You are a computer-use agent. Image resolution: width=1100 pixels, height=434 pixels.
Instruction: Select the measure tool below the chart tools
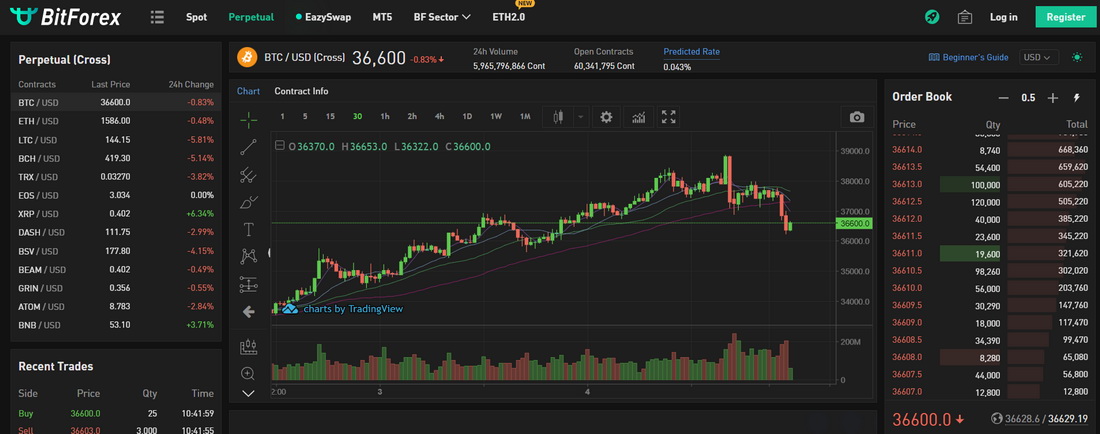[x=248, y=346]
